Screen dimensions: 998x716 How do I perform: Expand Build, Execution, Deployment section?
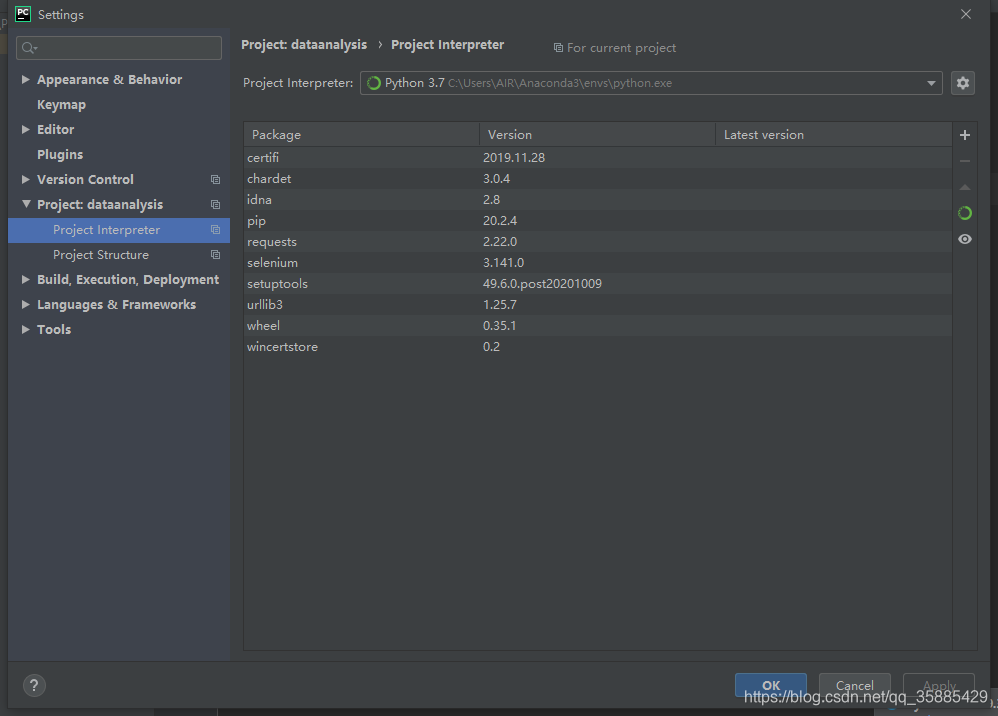(25, 279)
